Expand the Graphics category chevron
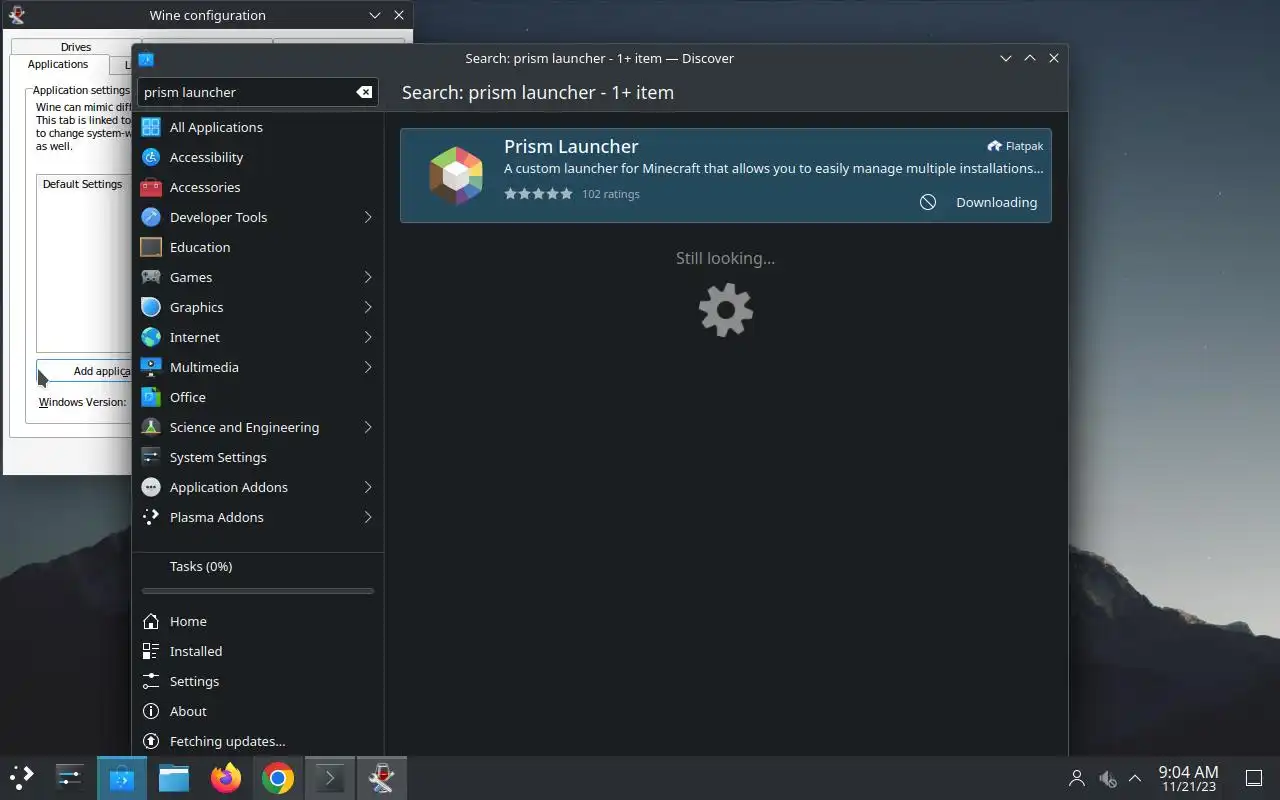The width and height of the screenshot is (1280, 800). 367,307
